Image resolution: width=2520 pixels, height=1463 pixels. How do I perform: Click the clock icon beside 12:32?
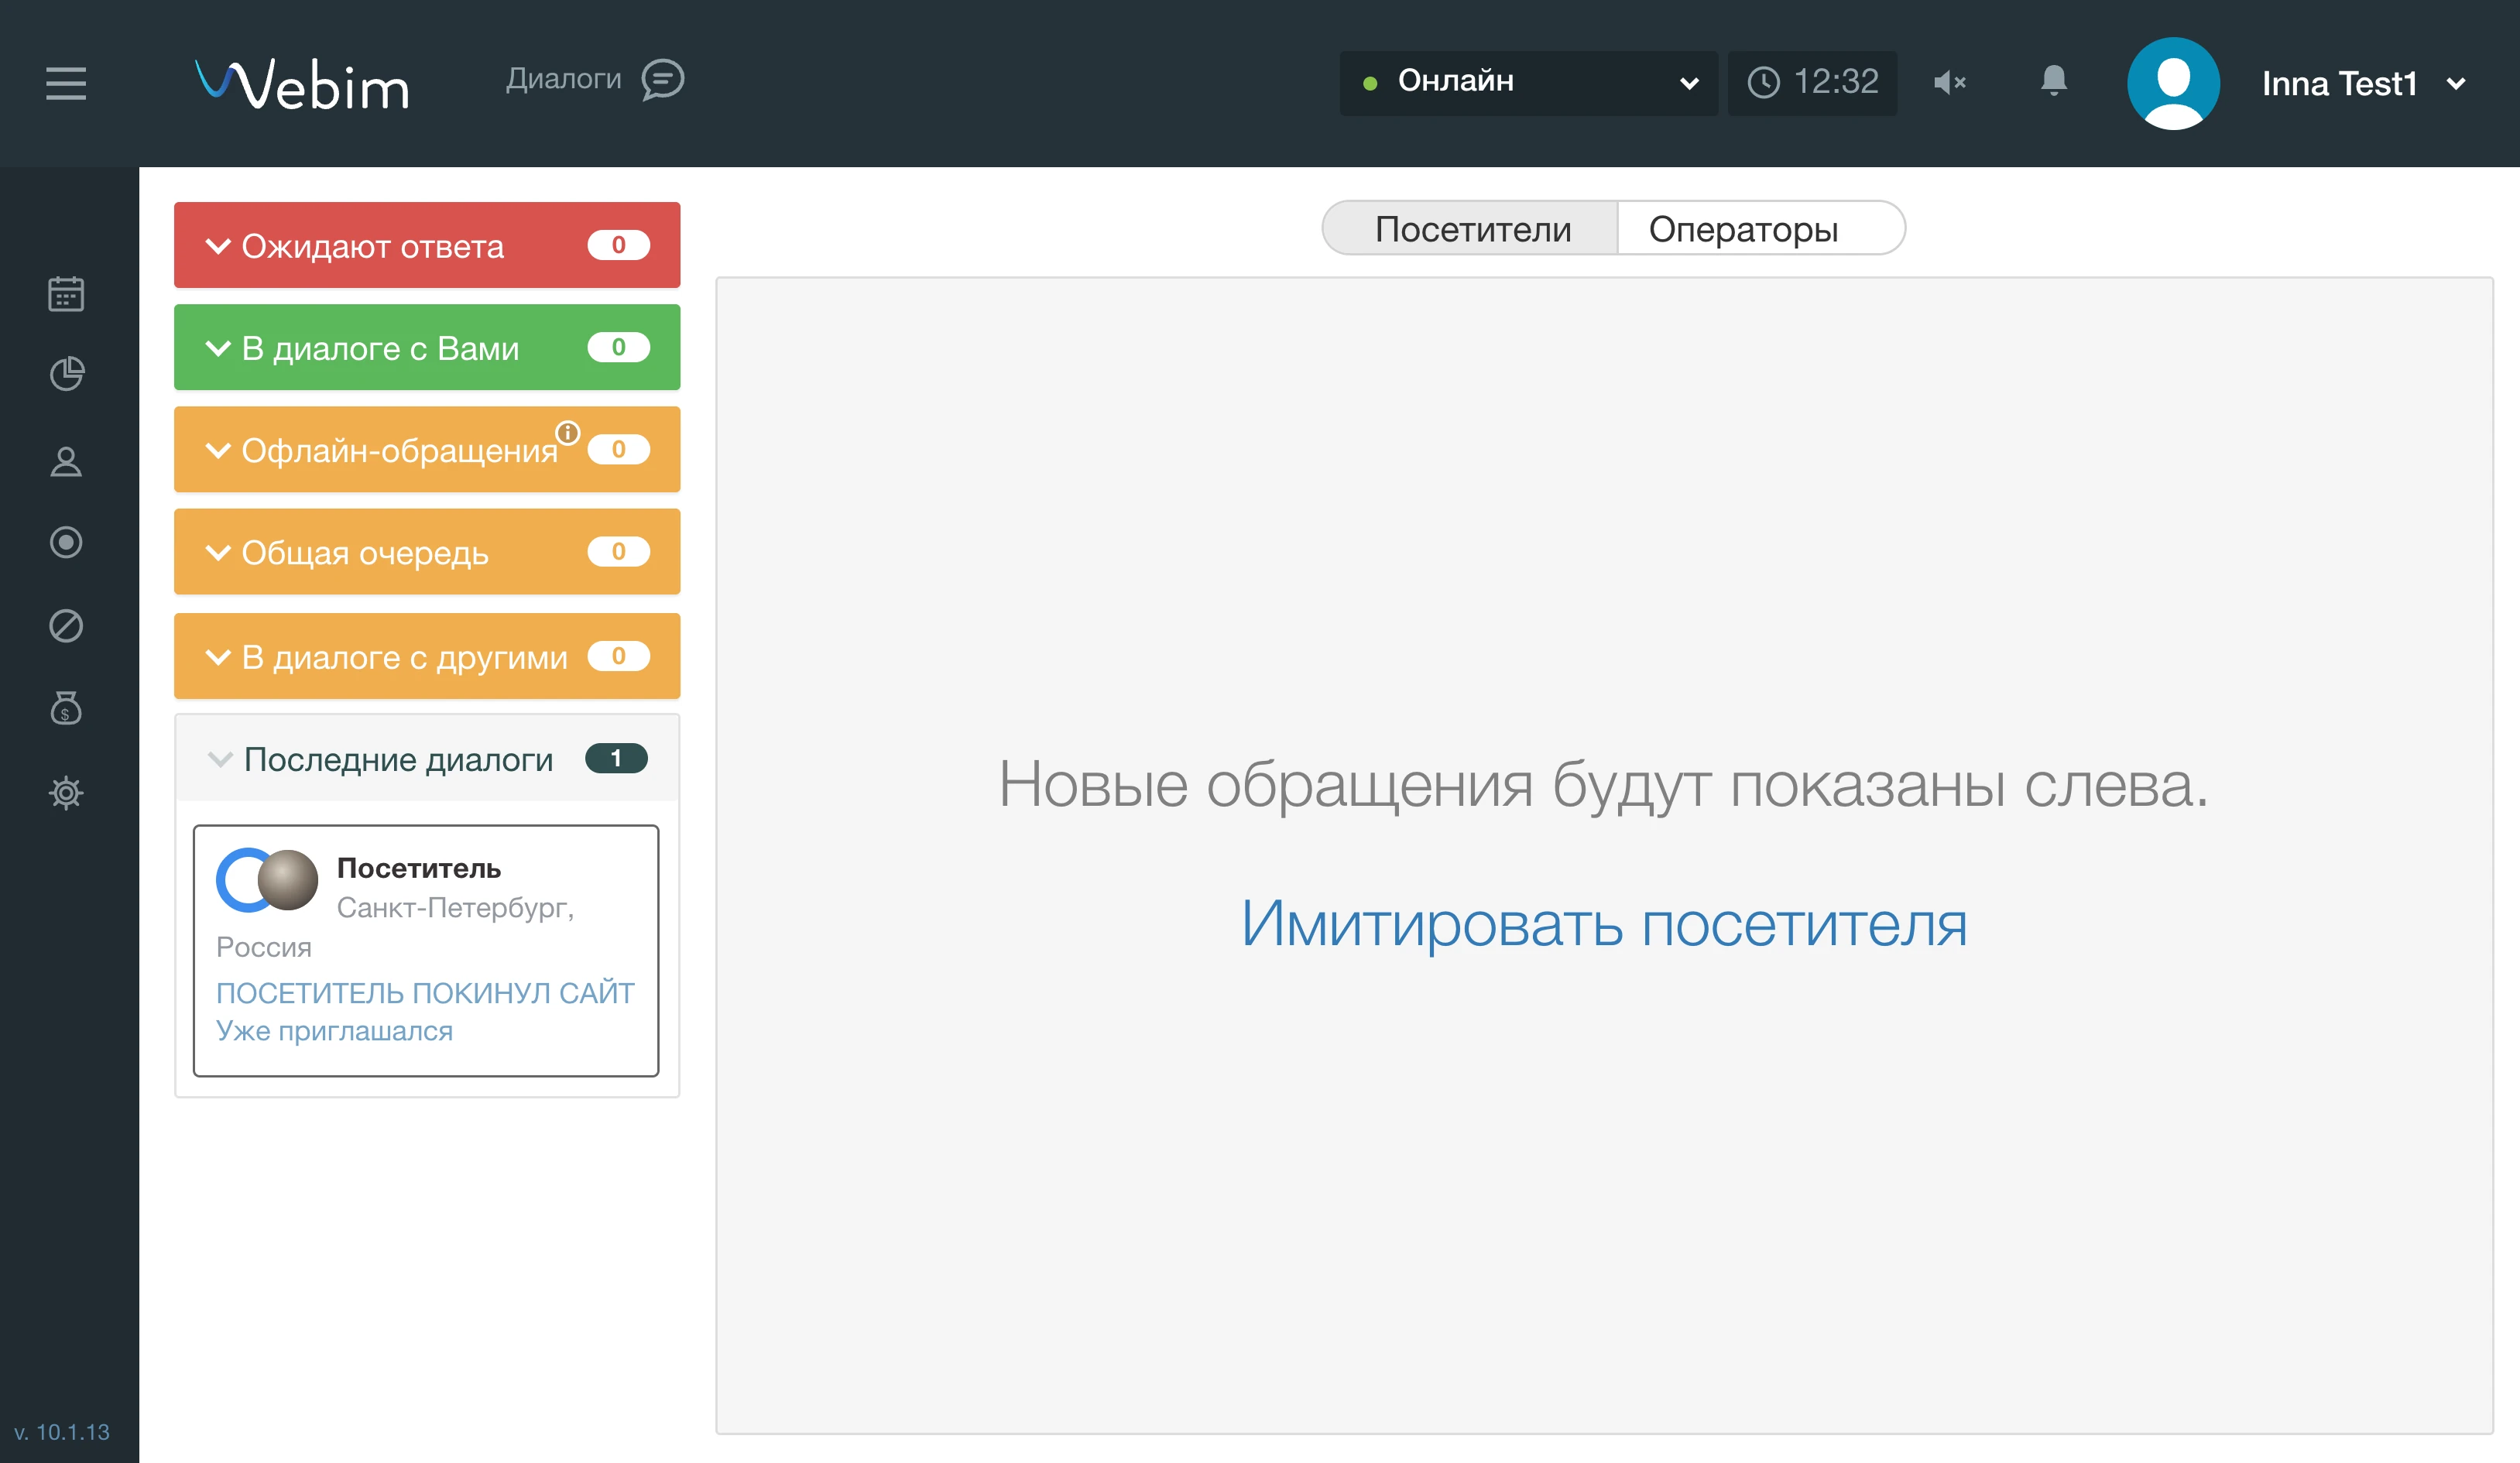point(1764,82)
